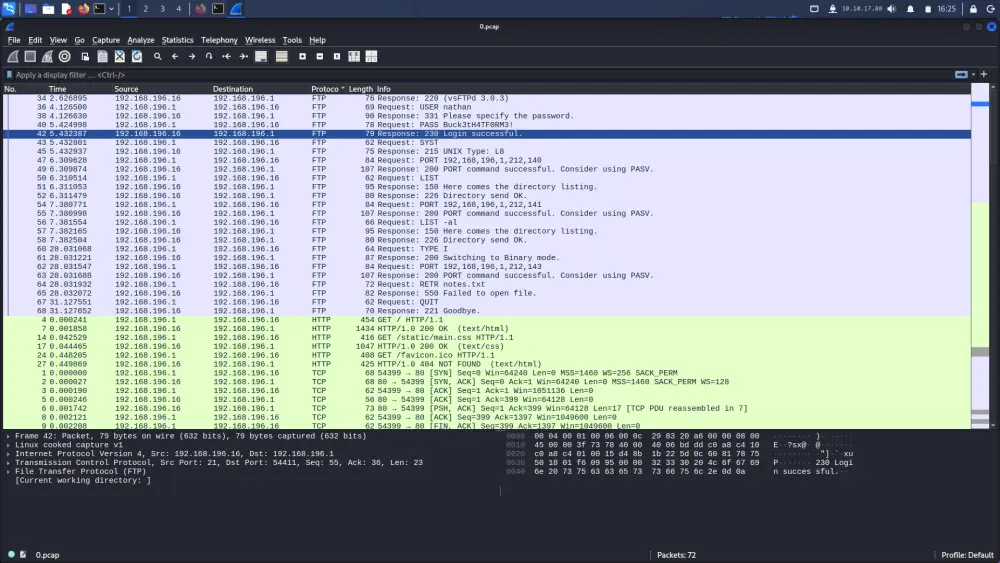Start capturing packets with shark fin icon
Screen dimensions: 1000x563
click(13, 57)
